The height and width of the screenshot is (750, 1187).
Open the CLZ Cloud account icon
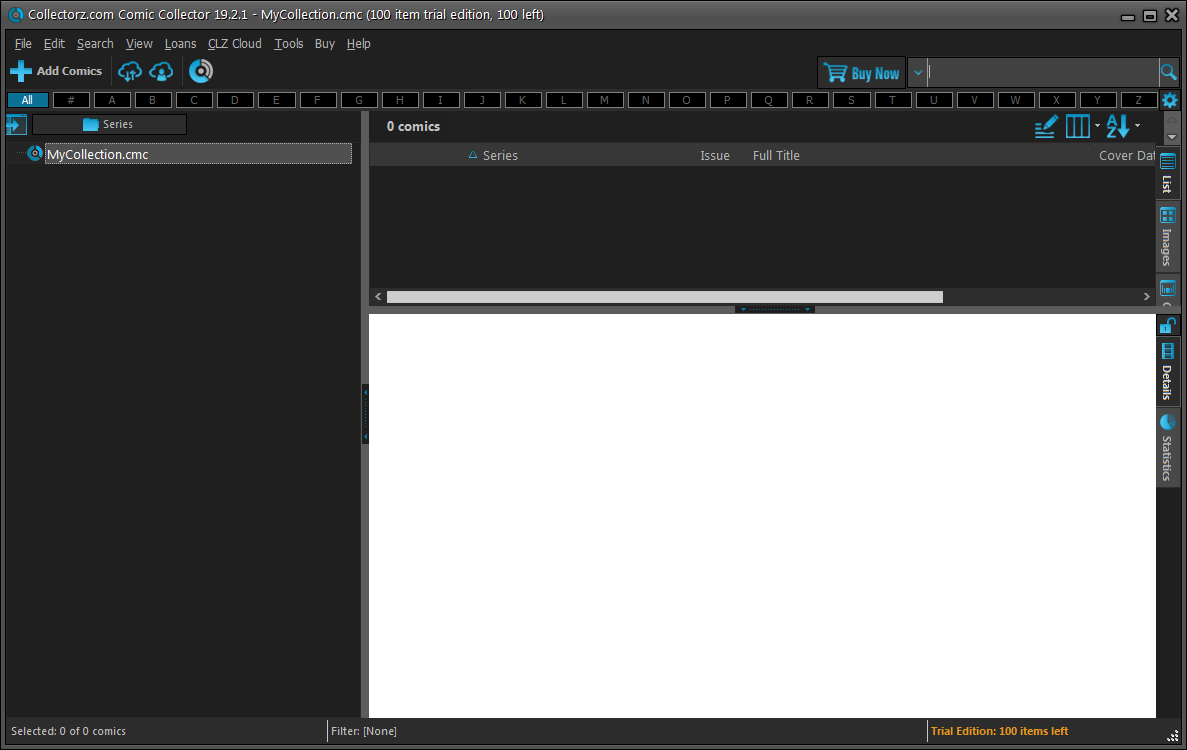click(x=161, y=72)
